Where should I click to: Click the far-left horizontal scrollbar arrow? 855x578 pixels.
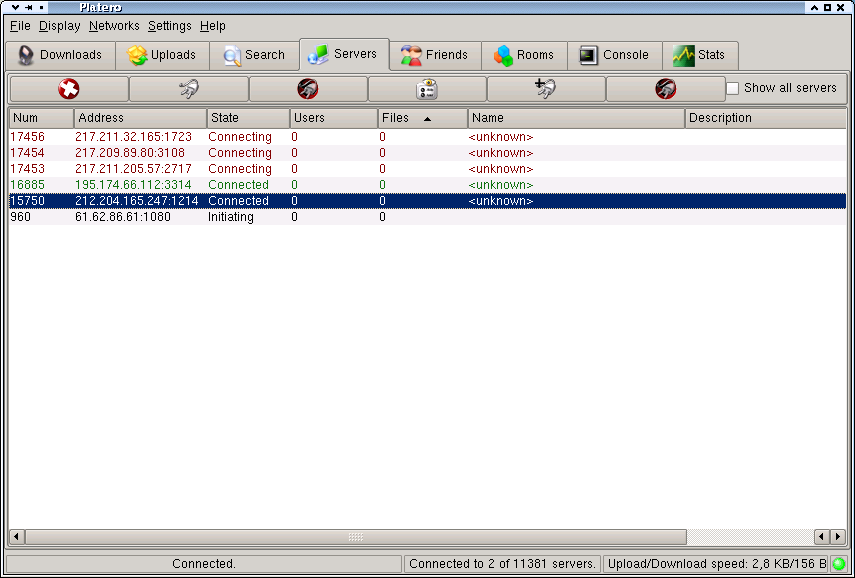16,537
